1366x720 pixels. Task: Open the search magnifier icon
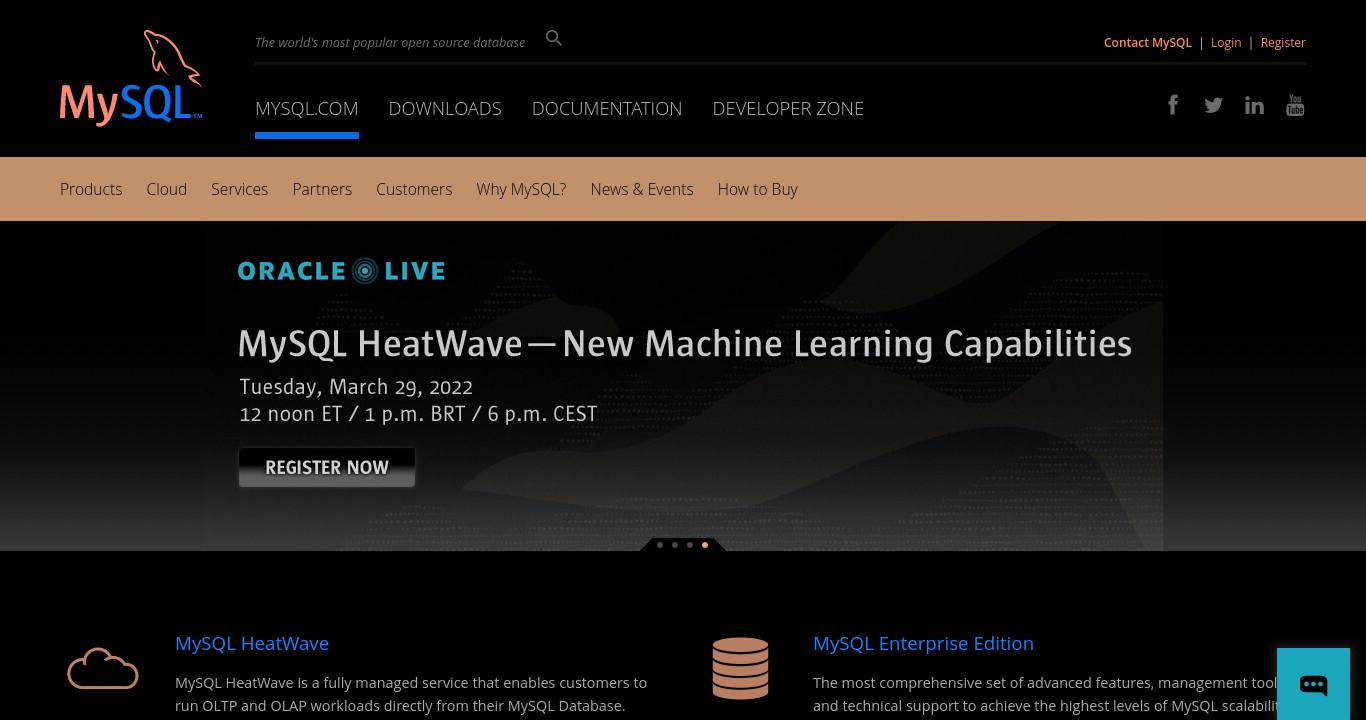coord(554,38)
